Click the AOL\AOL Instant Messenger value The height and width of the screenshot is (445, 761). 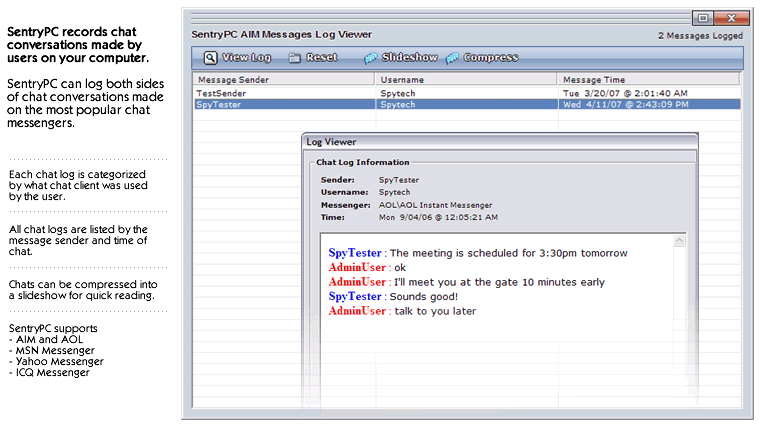click(x=435, y=205)
